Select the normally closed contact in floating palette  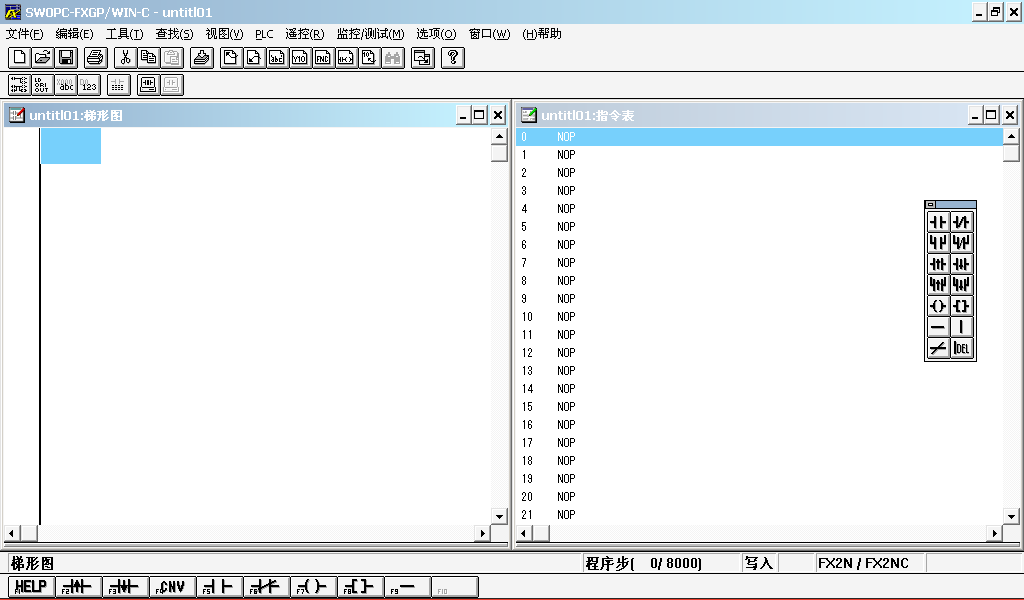click(962, 222)
